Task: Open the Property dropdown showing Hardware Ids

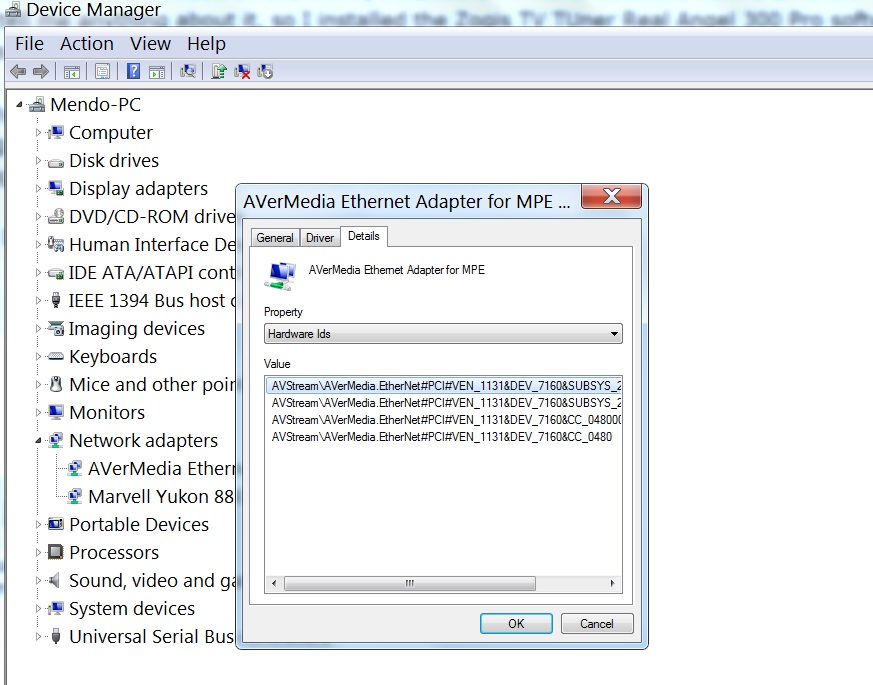Action: point(443,334)
